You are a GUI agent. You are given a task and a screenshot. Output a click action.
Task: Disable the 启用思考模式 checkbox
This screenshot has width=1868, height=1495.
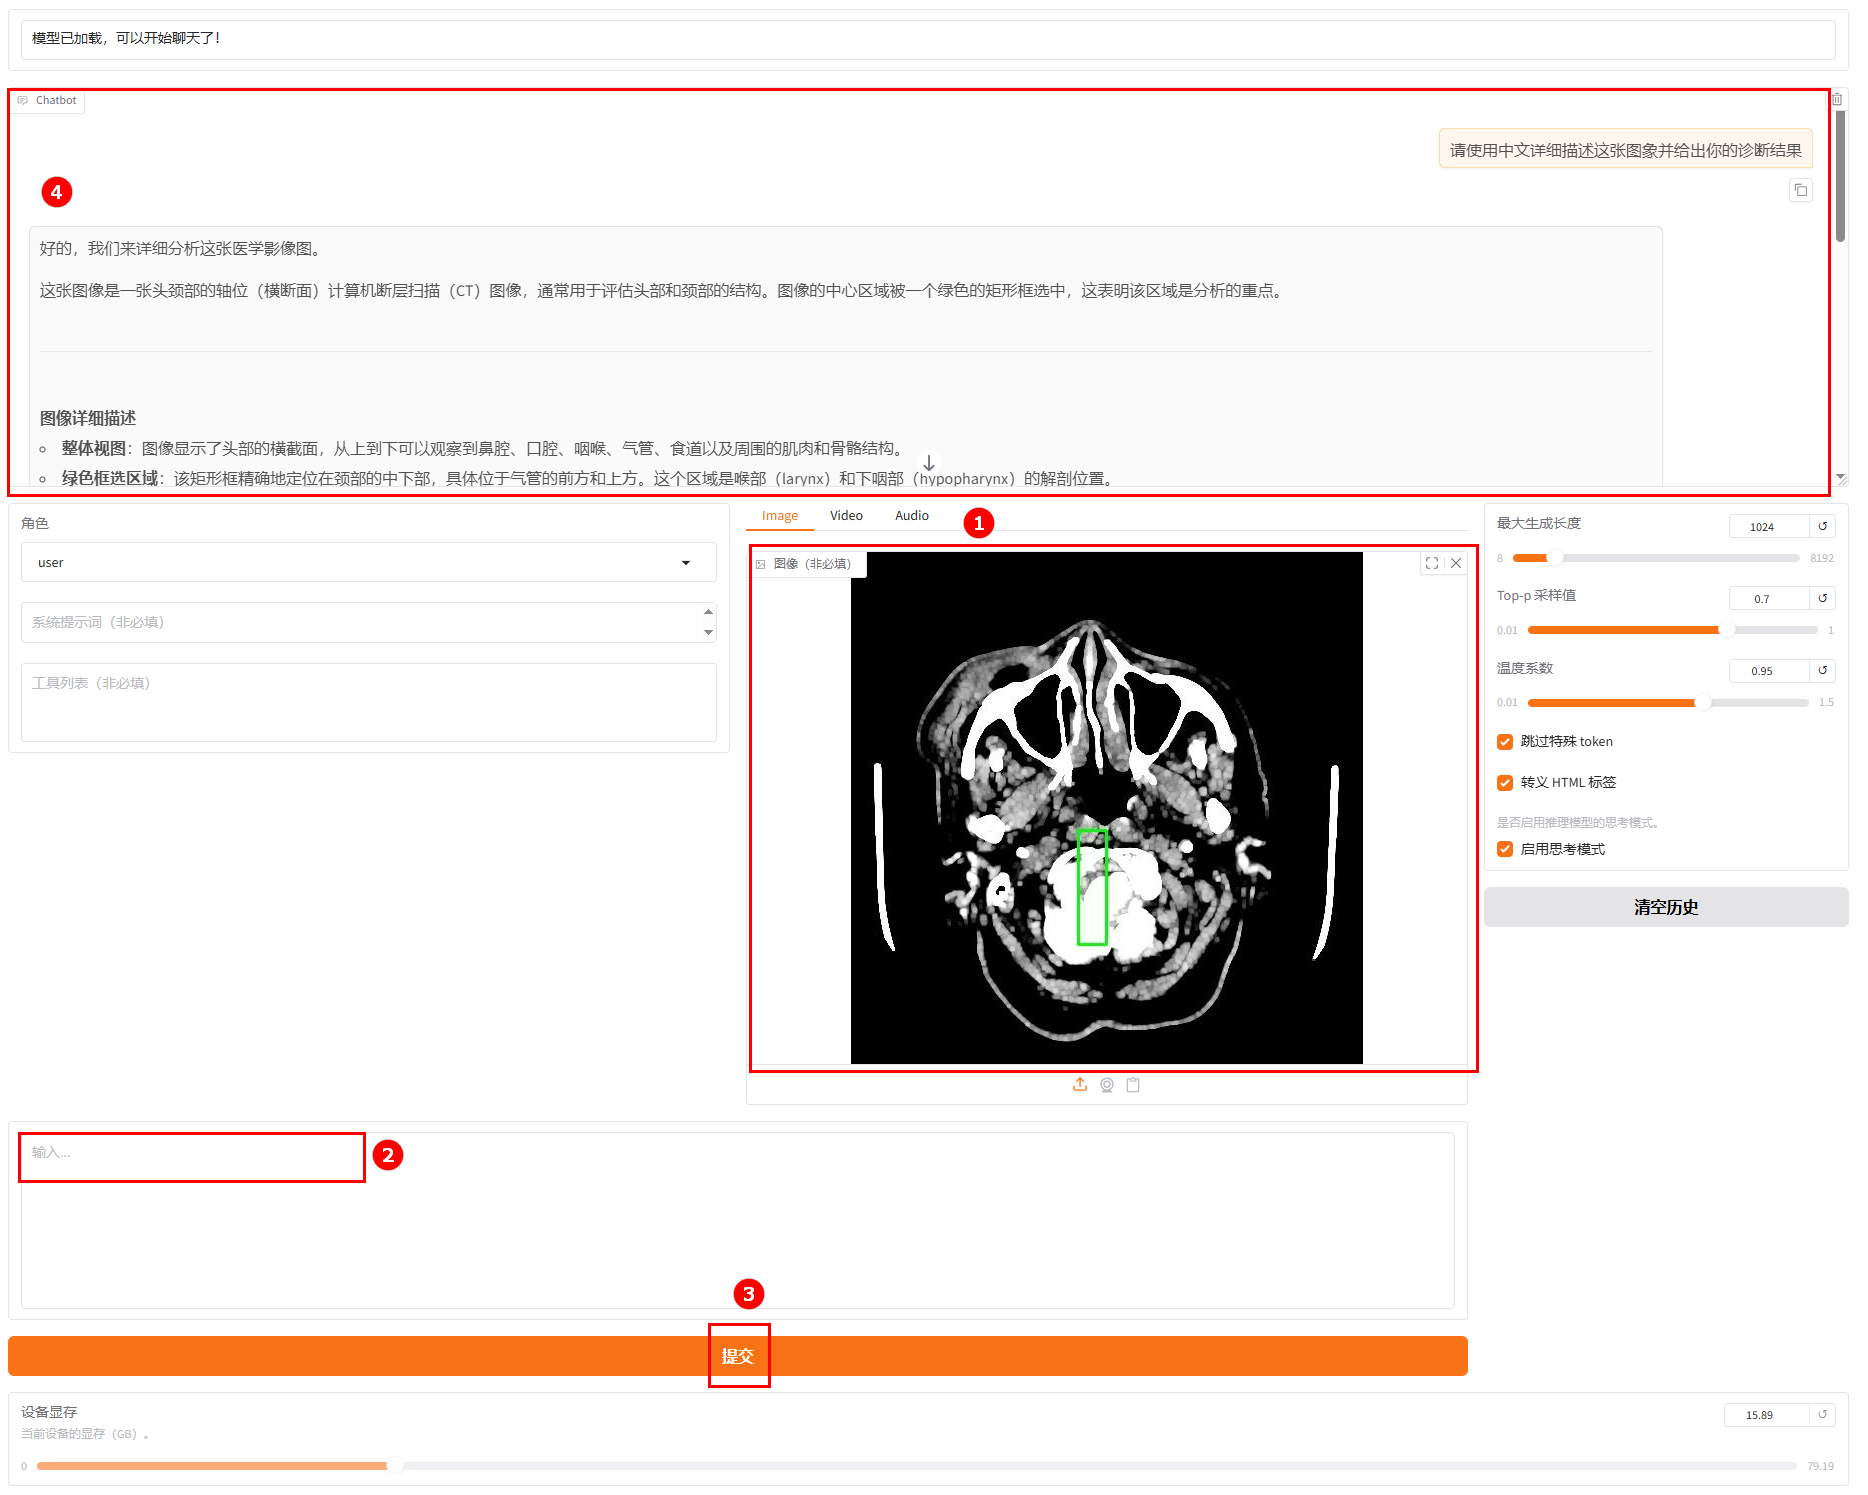(x=1505, y=849)
